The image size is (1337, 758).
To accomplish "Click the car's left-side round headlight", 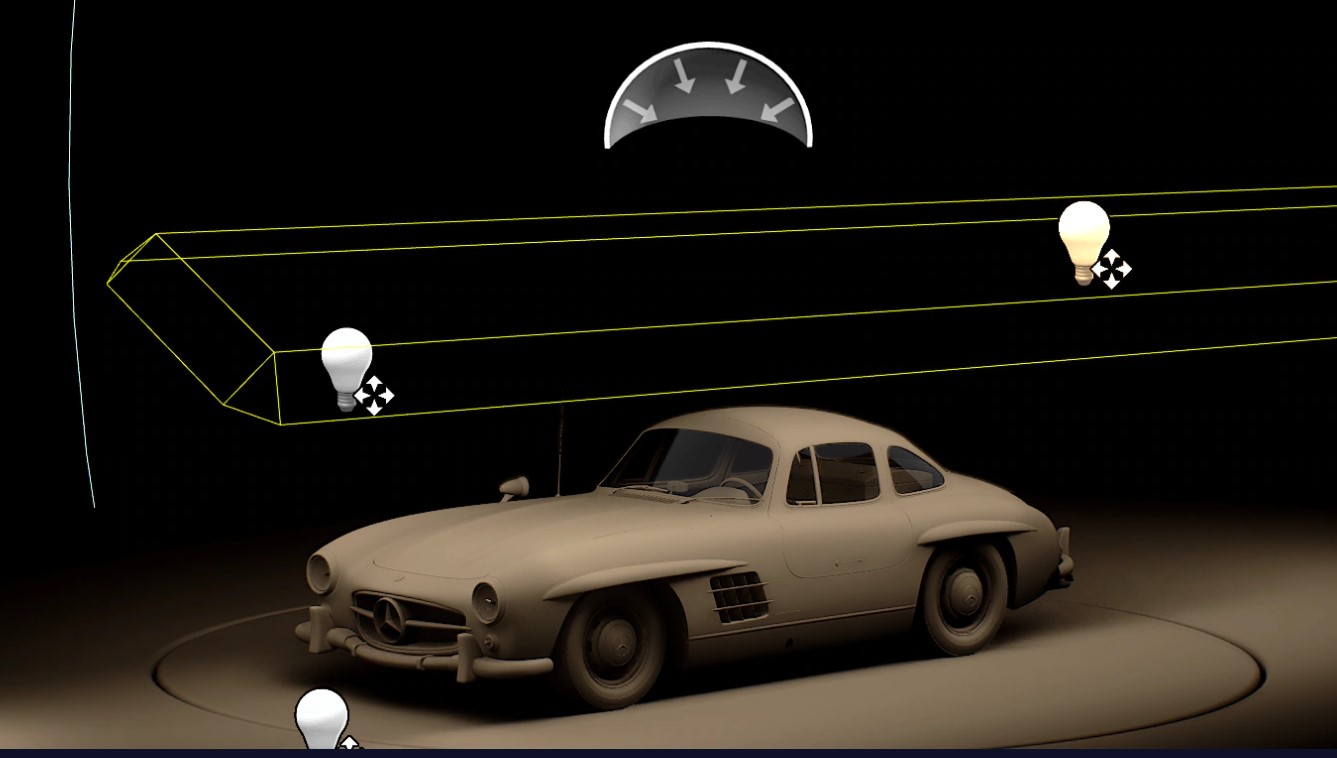I will tap(319, 572).
